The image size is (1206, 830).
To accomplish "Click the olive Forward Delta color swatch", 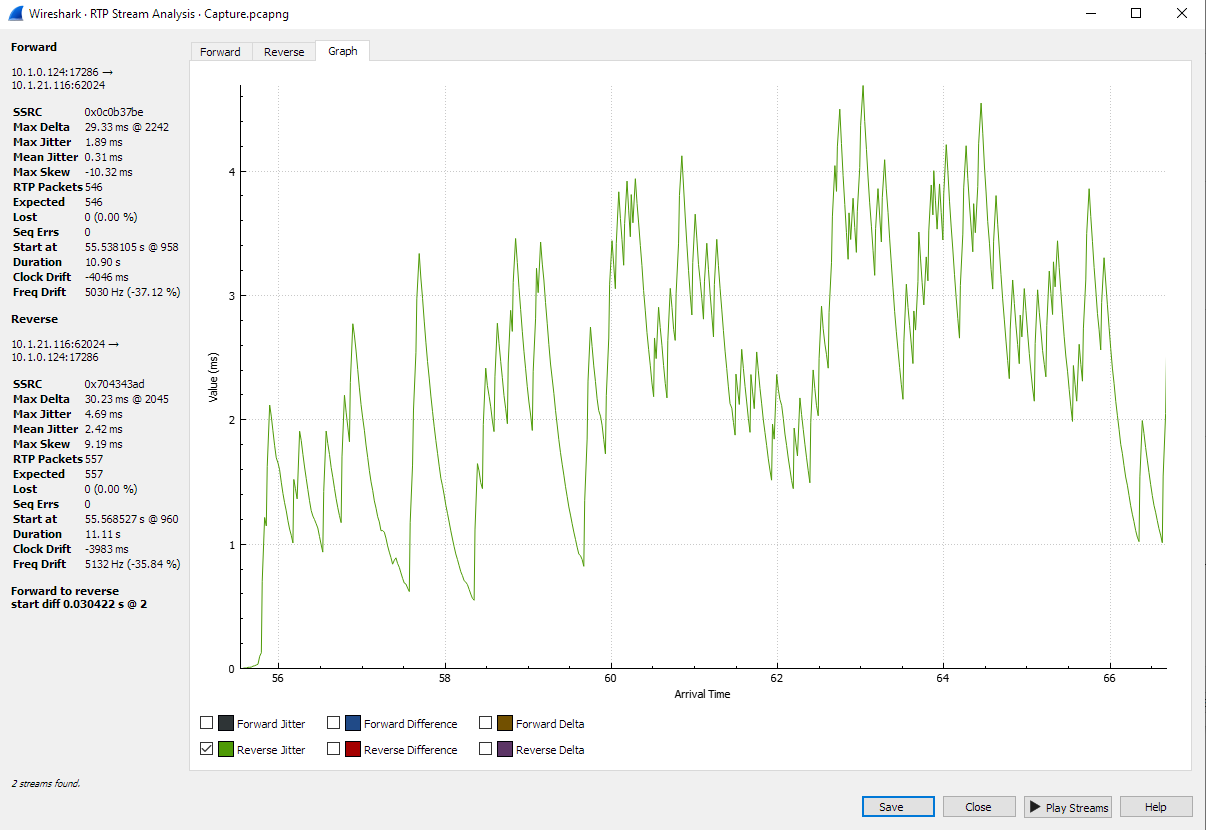I will pos(502,721).
